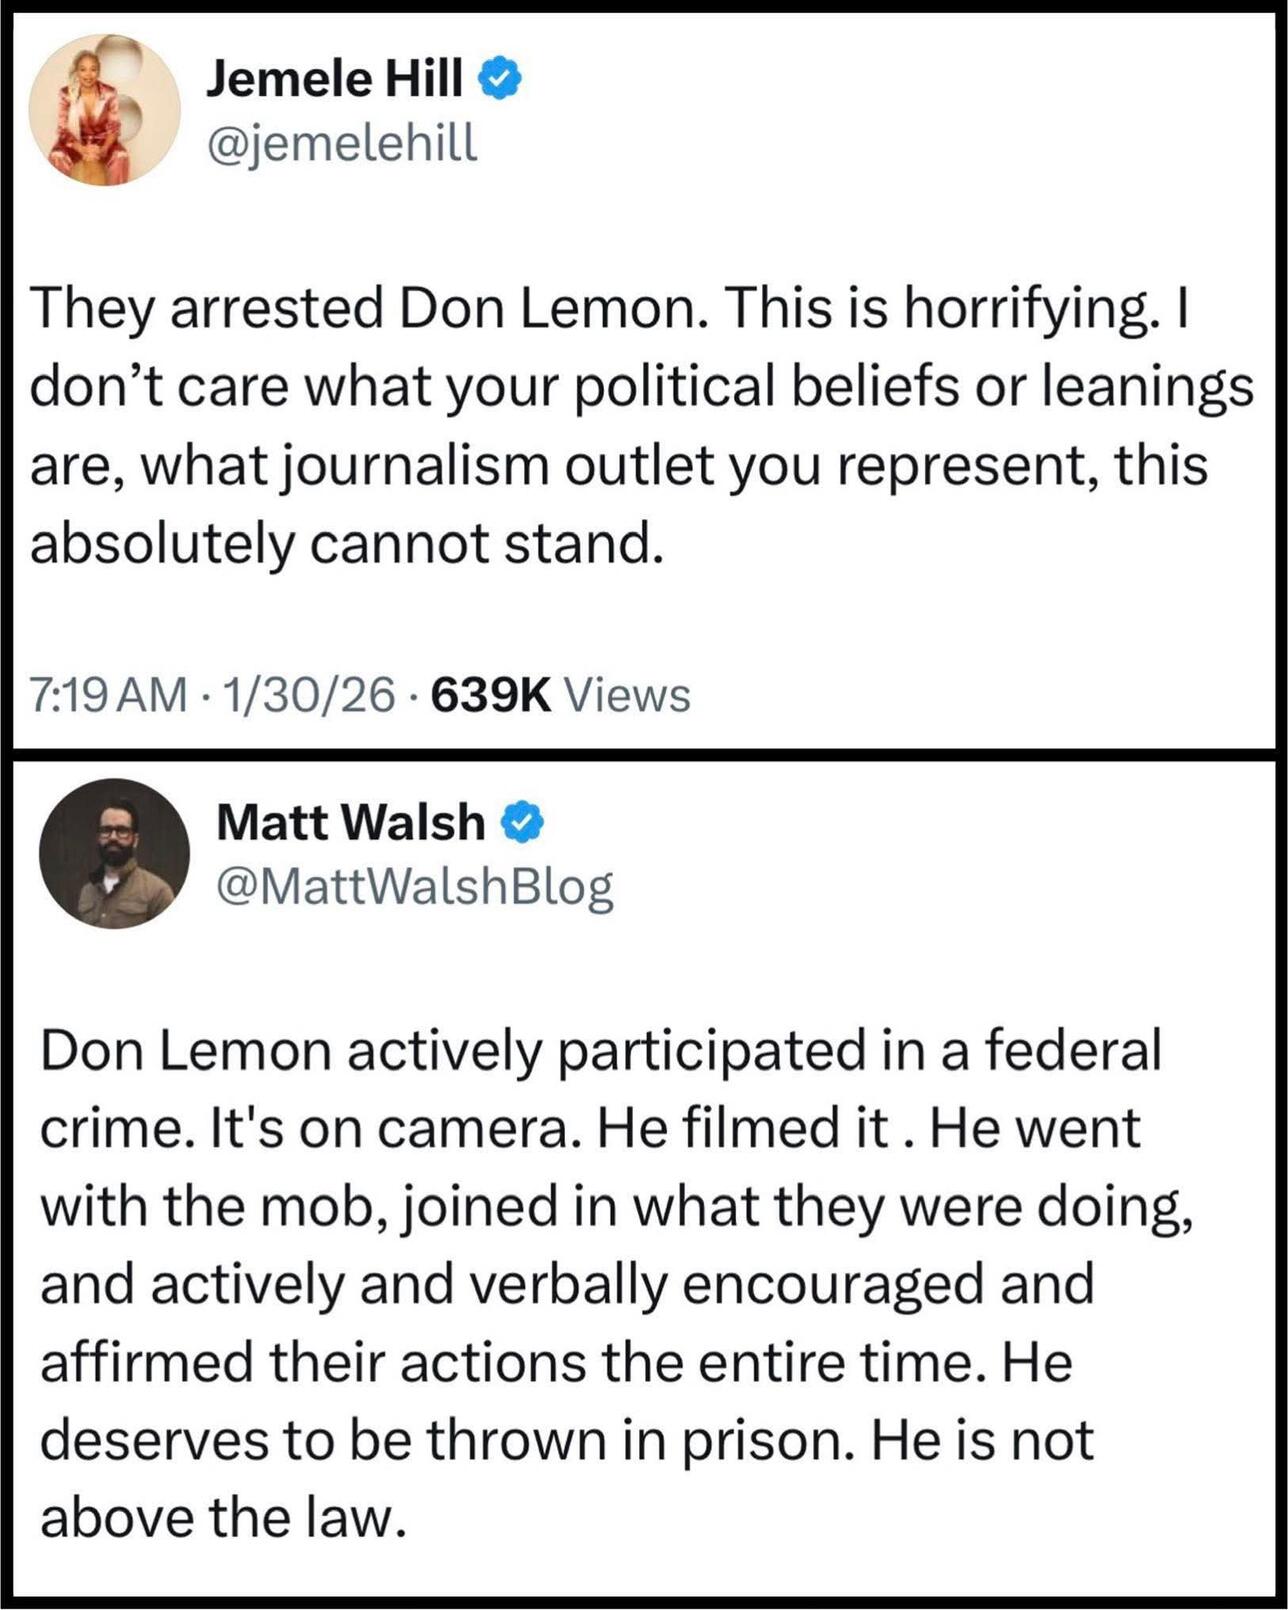Click the Matt Walsh display name
The image size is (1288, 1610).
click(x=350, y=823)
